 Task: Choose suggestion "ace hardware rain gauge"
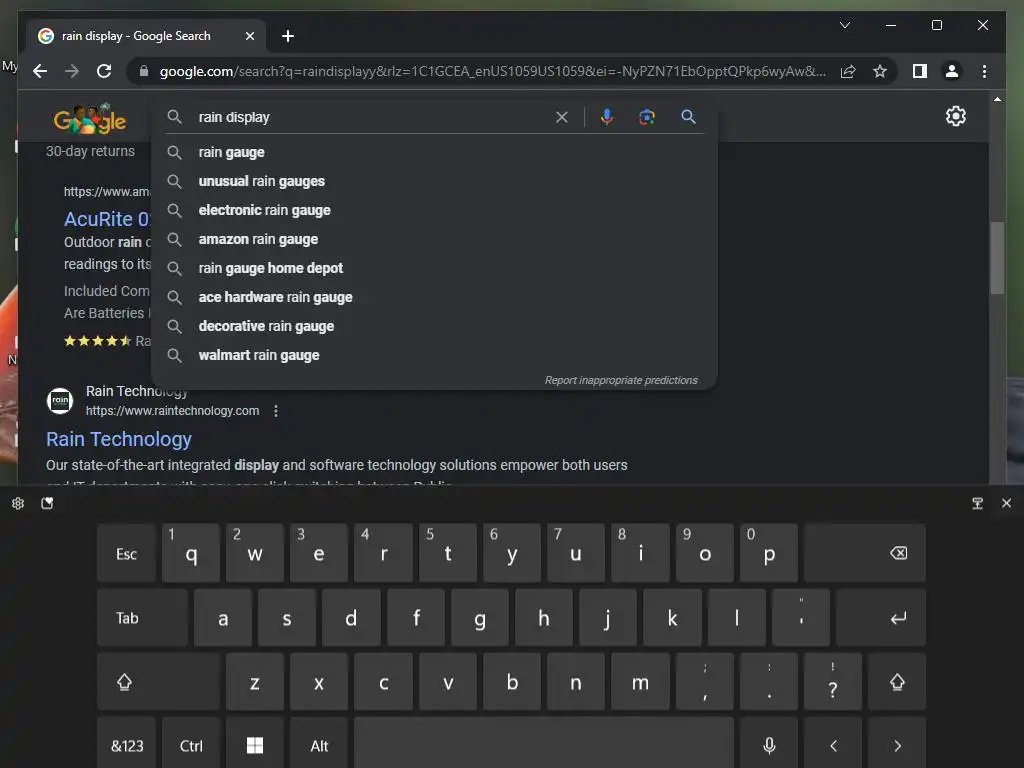pyautogui.click(x=434, y=297)
